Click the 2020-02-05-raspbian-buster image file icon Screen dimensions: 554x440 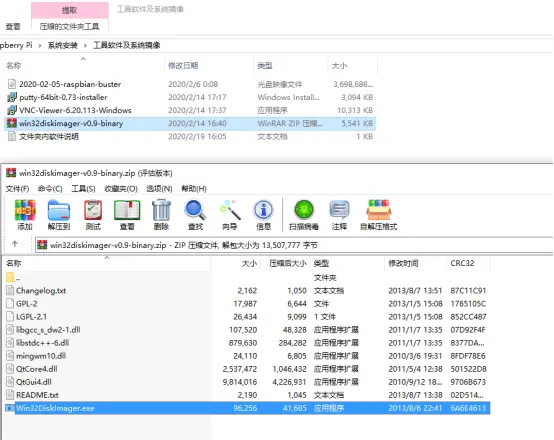12,84
